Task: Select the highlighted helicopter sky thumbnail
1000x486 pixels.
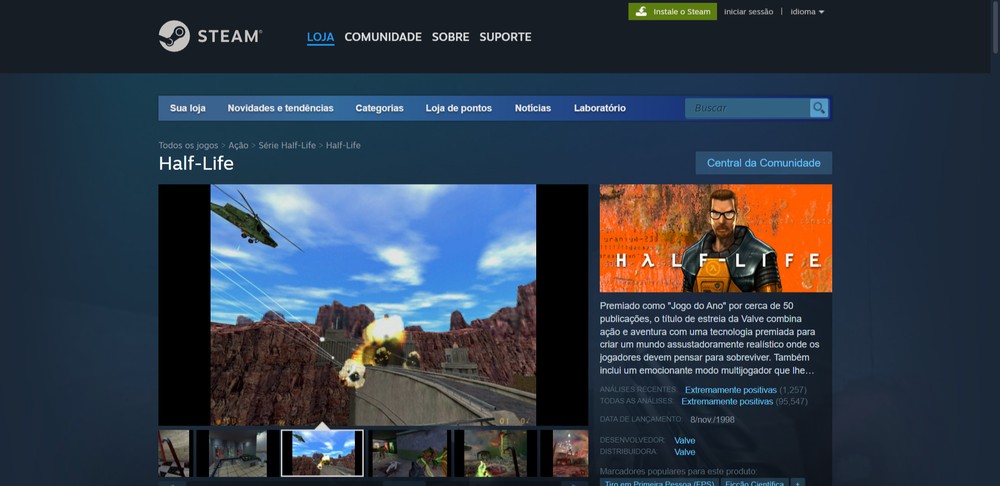Action: point(323,453)
